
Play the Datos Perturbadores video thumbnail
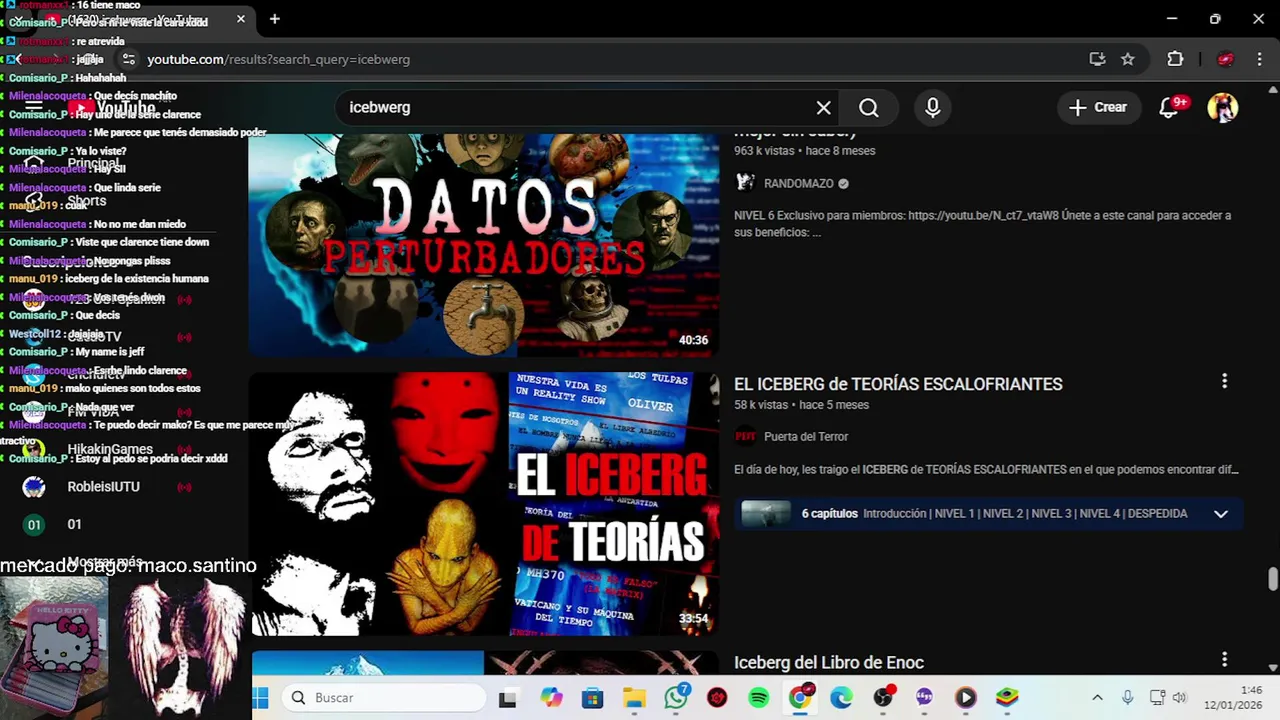[484, 245]
